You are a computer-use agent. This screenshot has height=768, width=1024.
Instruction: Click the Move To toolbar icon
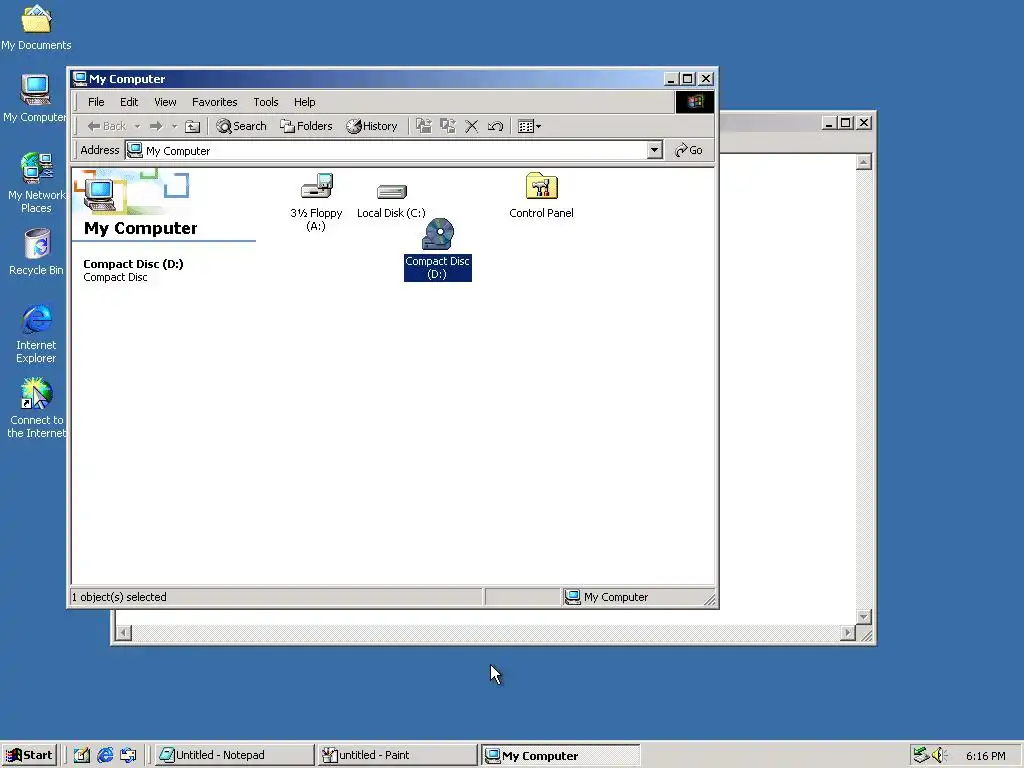coord(424,126)
